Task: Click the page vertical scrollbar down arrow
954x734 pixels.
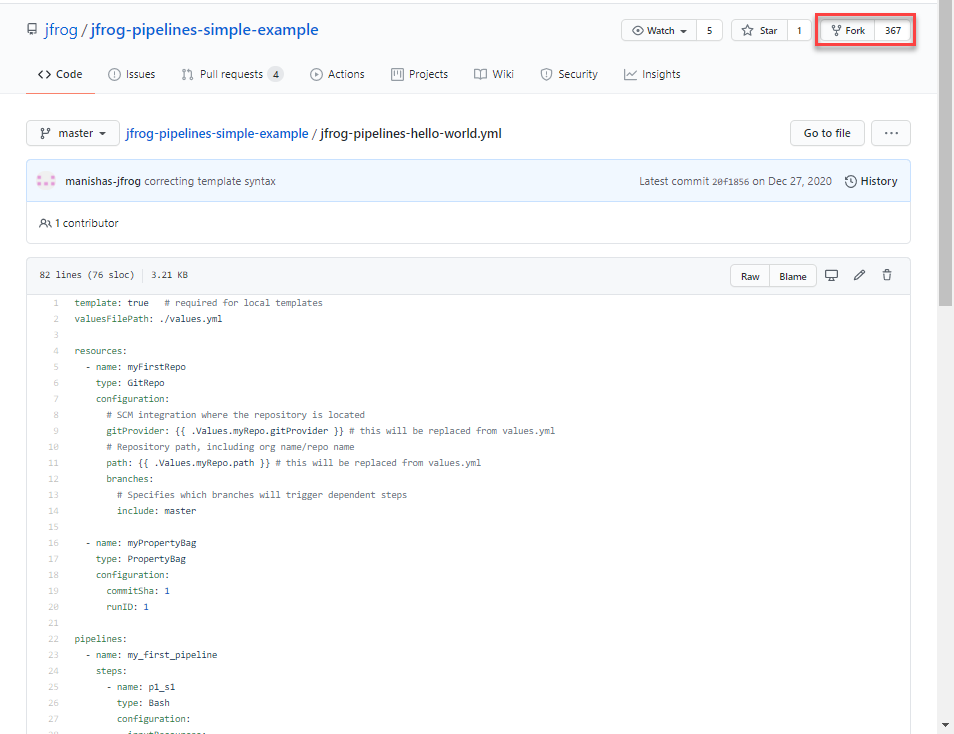Action: pos(946,724)
